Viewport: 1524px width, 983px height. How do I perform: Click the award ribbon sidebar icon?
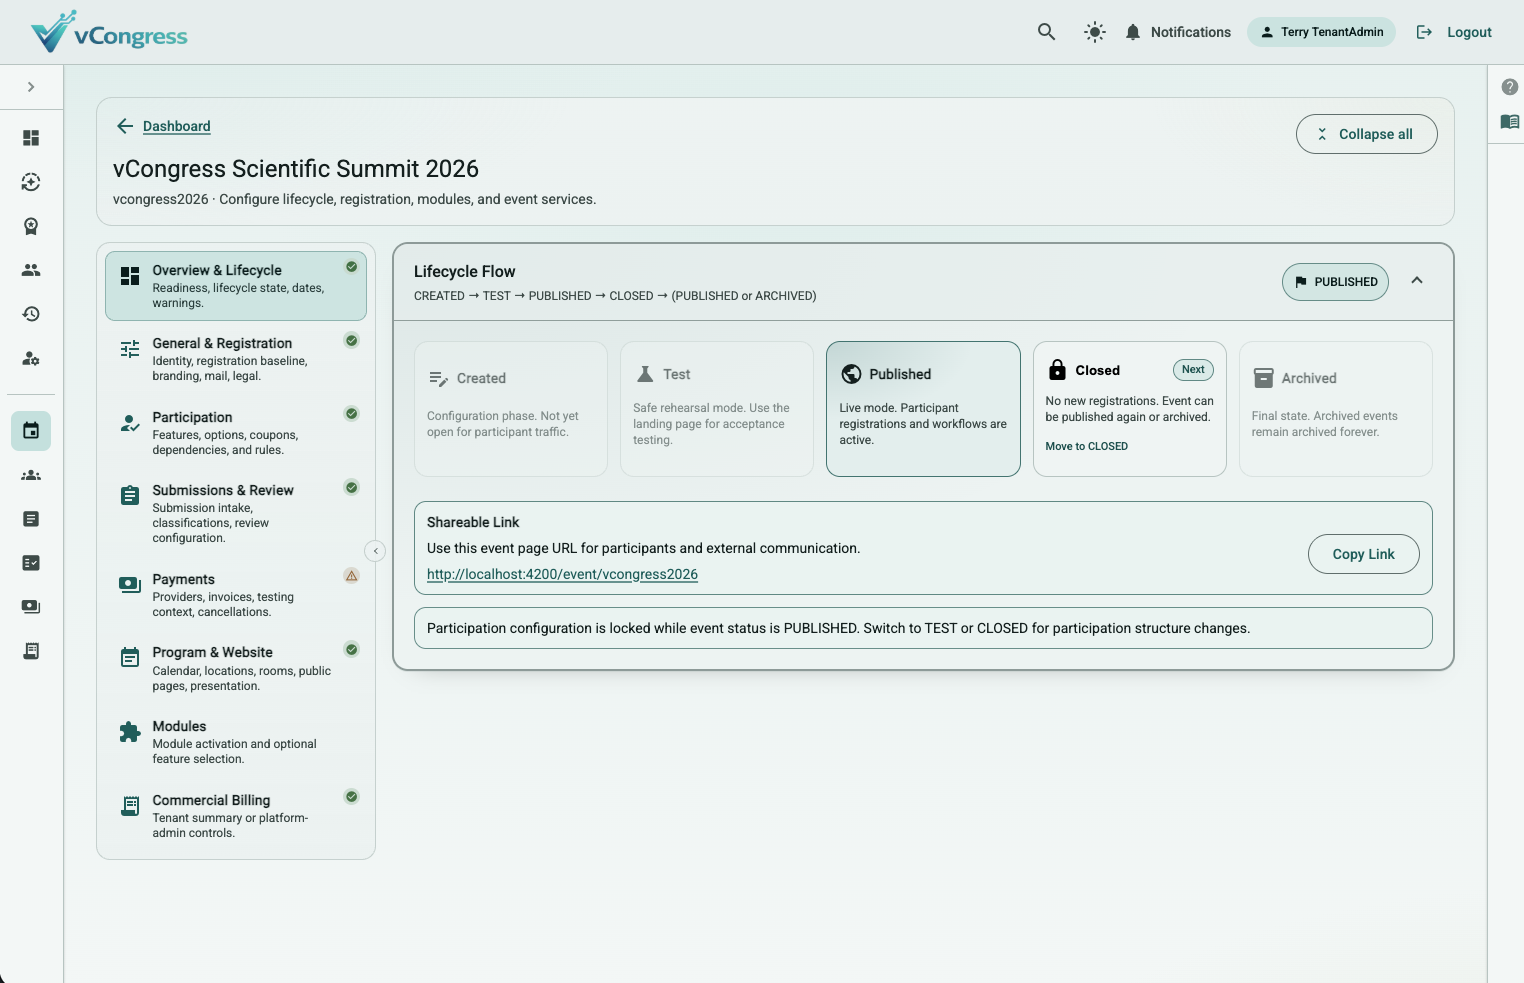coord(31,226)
